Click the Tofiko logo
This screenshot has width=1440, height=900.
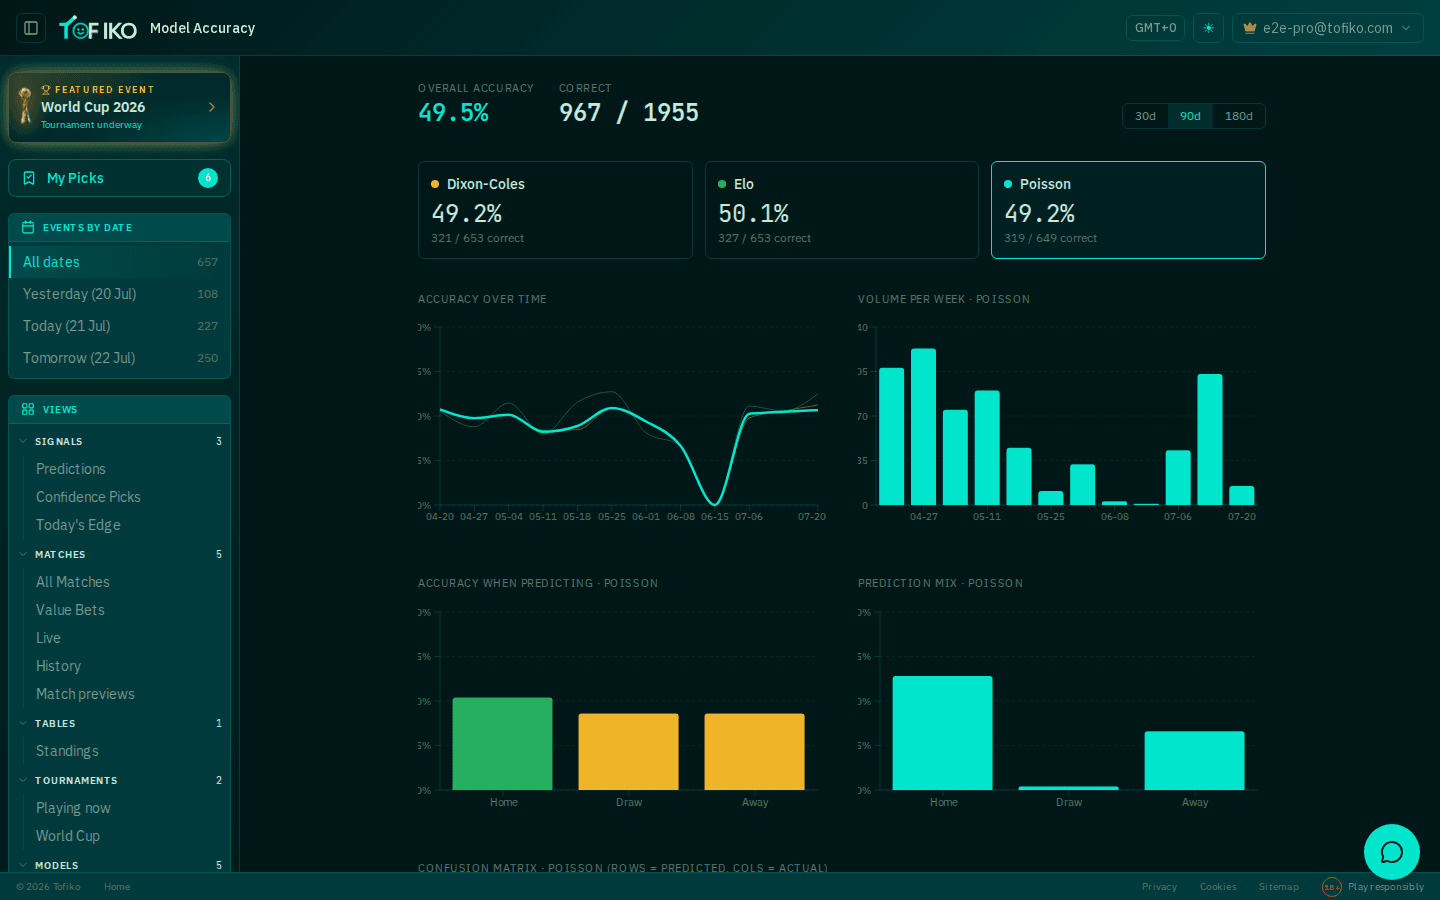(98, 28)
